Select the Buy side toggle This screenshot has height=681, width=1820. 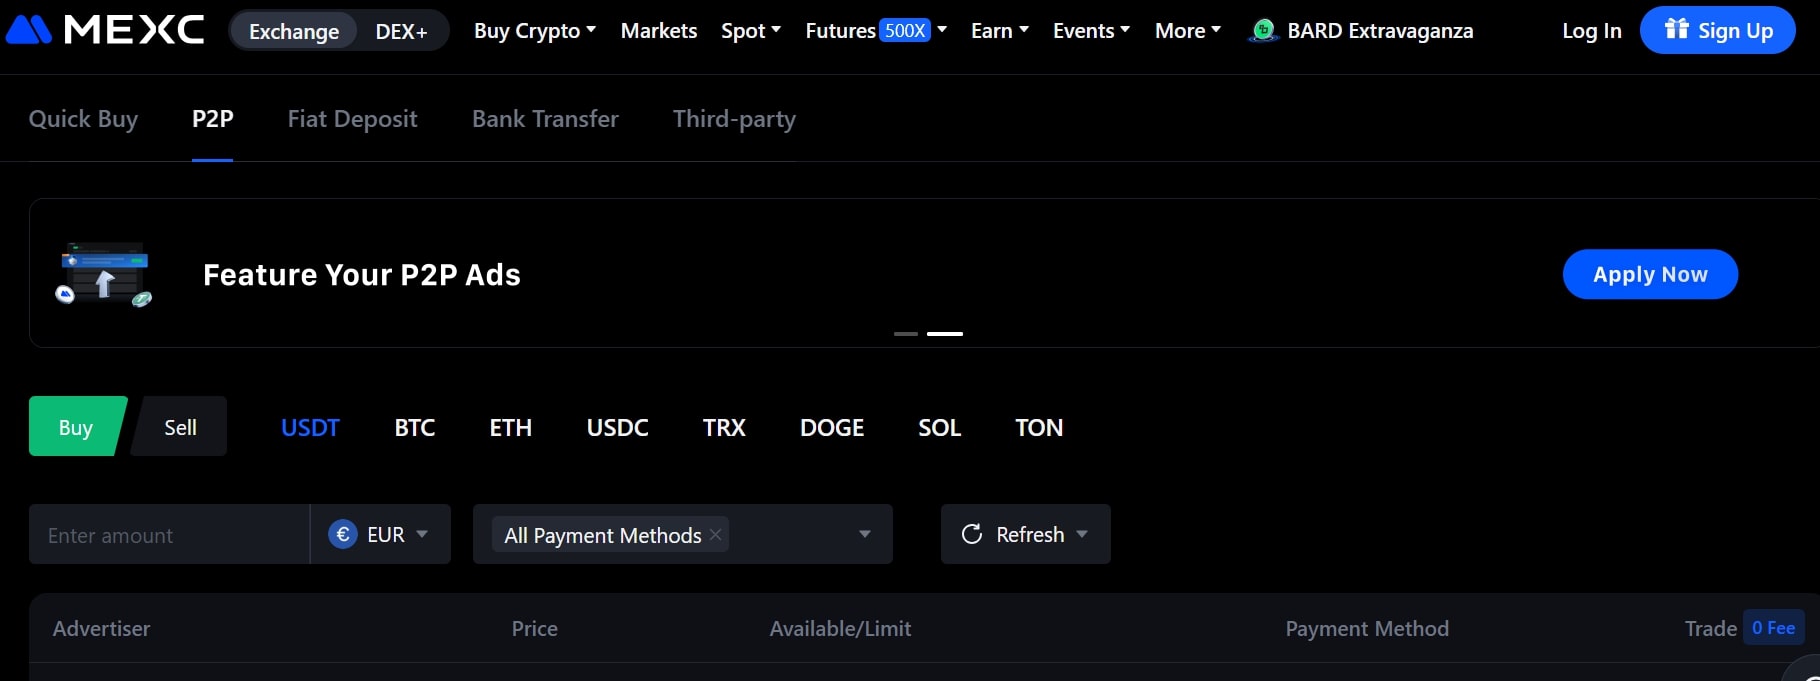tap(76, 427)
